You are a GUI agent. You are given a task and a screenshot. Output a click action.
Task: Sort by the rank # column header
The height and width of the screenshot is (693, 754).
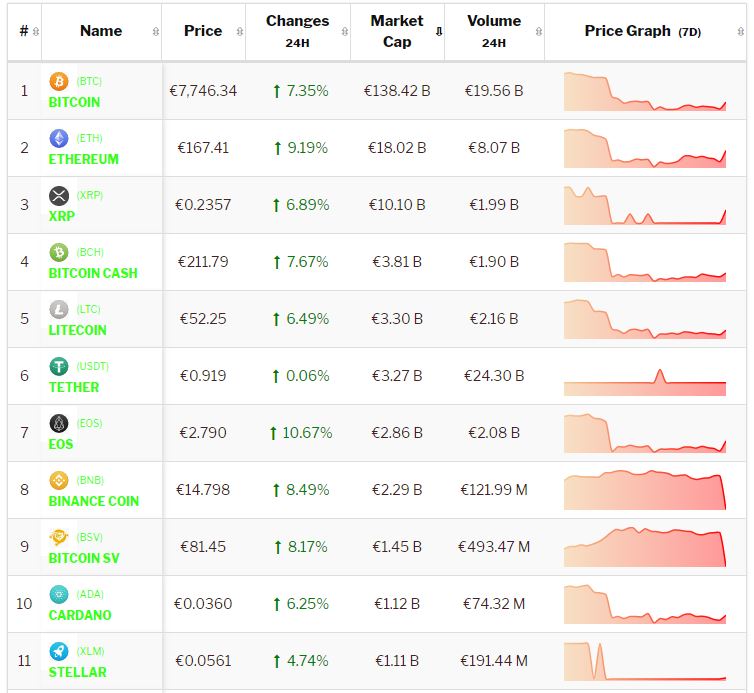tap(24, 31)
